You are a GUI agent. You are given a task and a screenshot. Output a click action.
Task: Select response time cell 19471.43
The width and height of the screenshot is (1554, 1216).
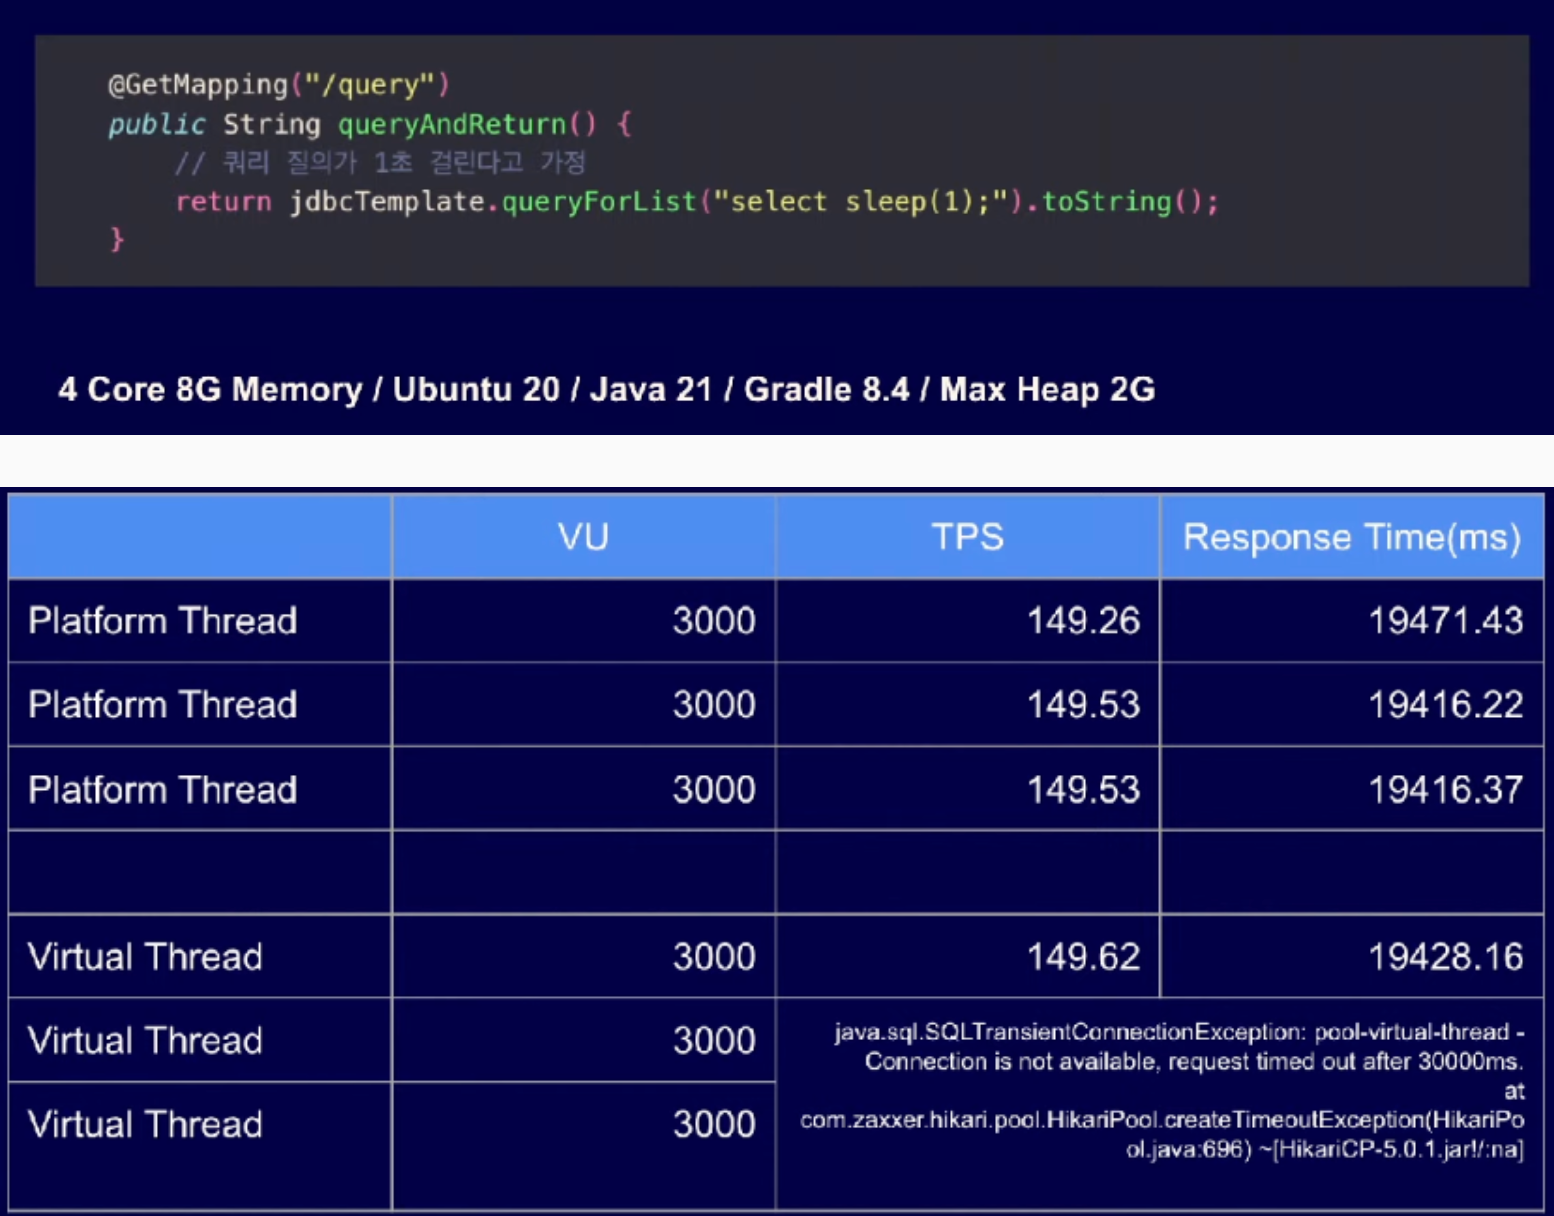point(1445,621)
